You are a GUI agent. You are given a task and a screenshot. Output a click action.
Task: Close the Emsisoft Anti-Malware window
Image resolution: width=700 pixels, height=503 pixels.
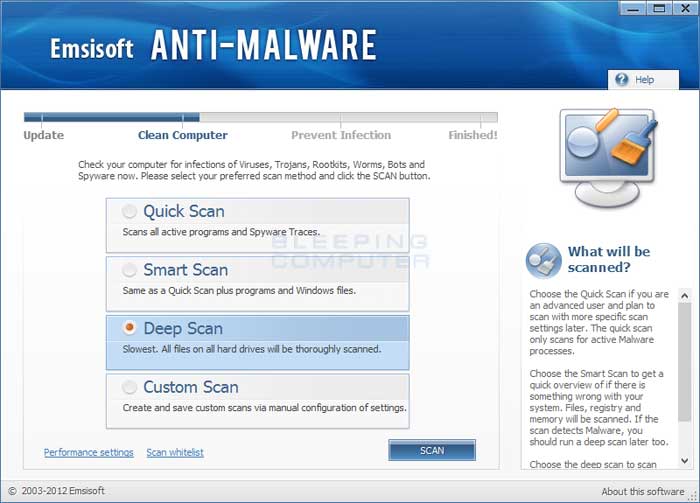tap(685, 8)
